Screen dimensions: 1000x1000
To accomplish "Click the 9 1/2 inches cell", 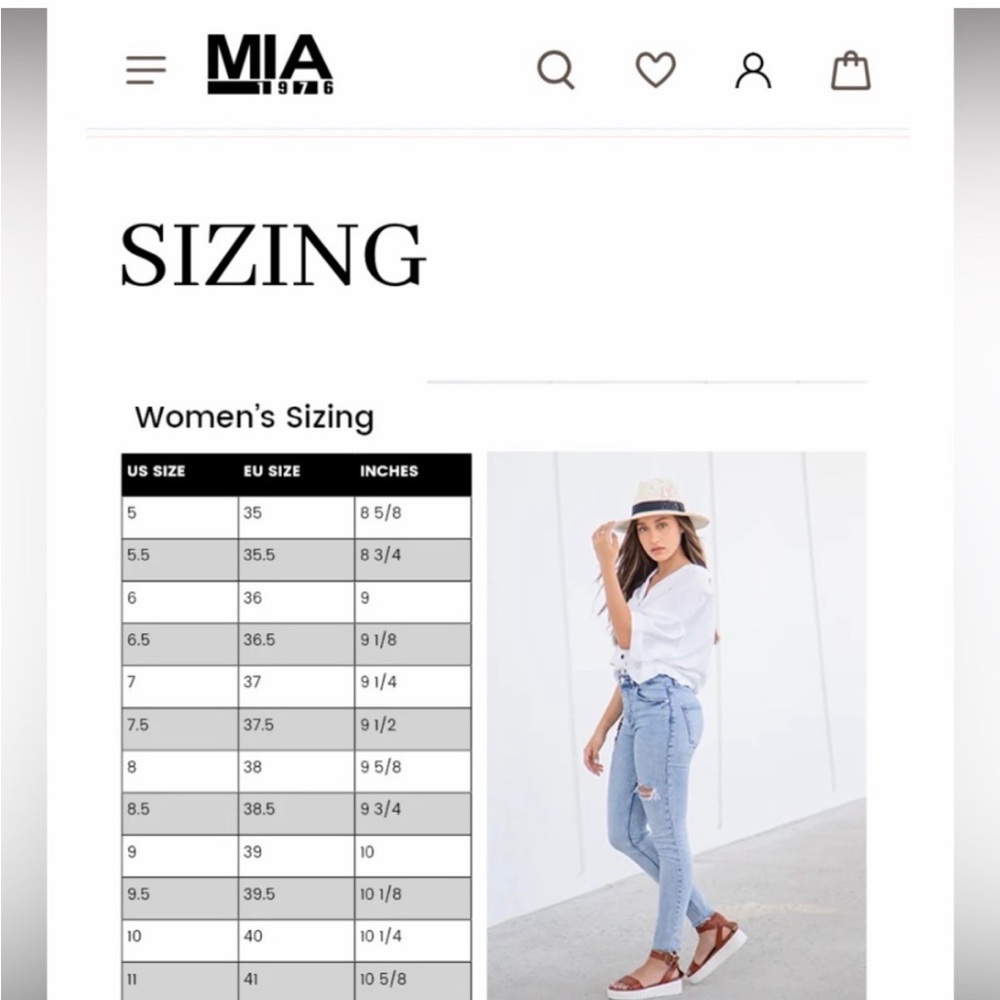I will pos(412,725).
